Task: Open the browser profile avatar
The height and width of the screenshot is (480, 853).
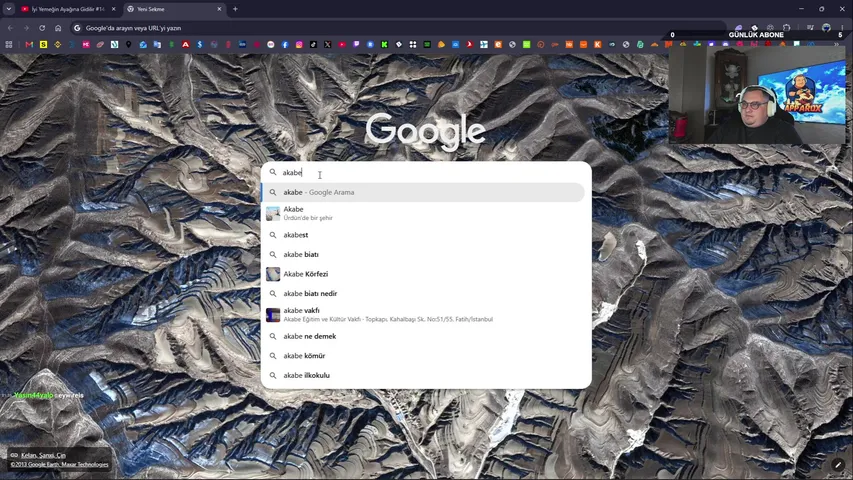Action: (x=826, y=28)
